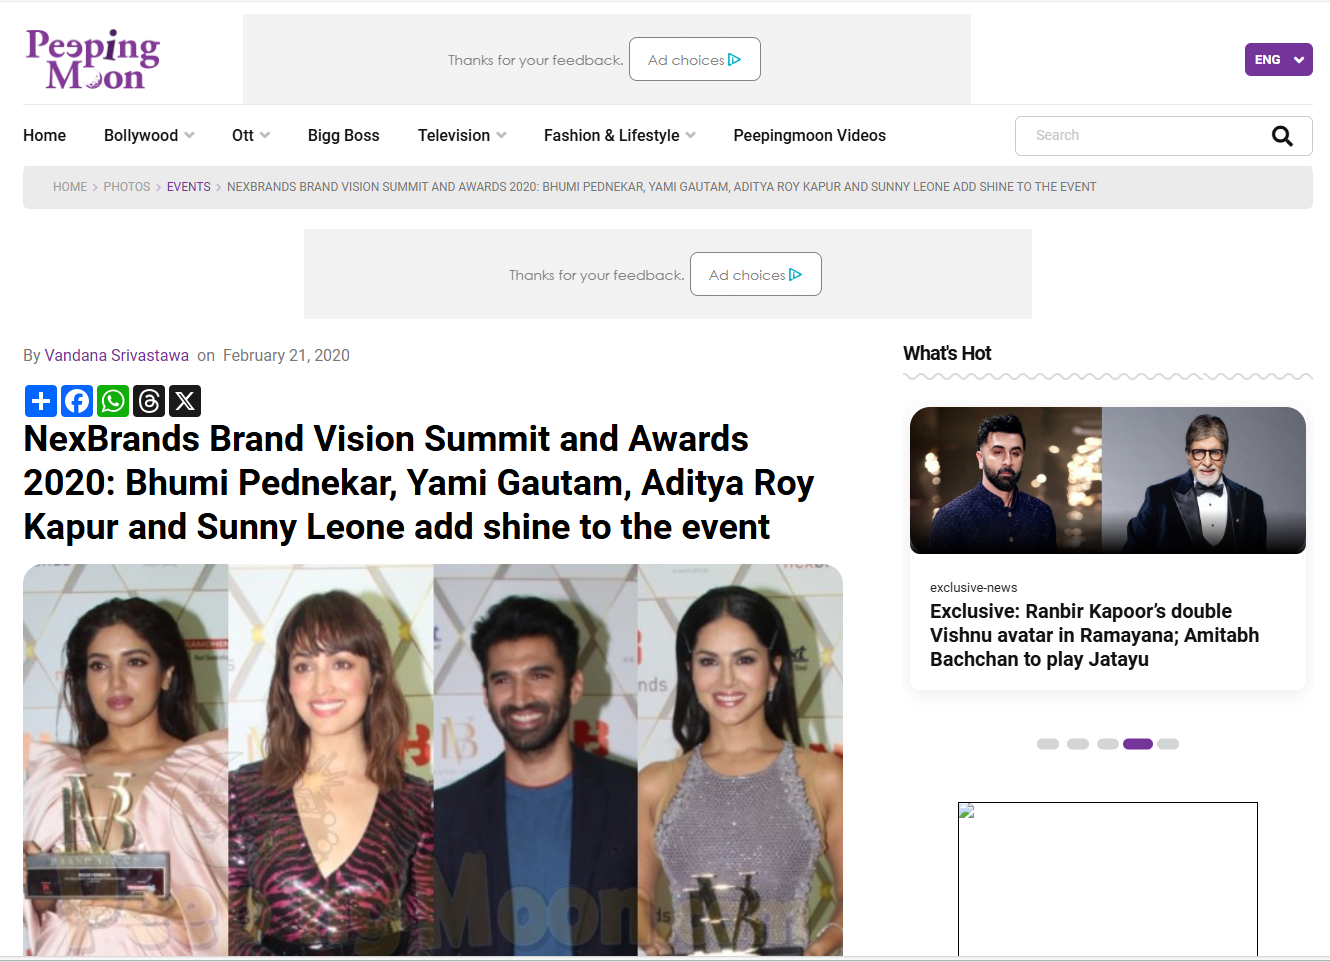Go to Bigg Boss section
The image size is (1330, 962).
pyautogui.click(x=343, y=136)
